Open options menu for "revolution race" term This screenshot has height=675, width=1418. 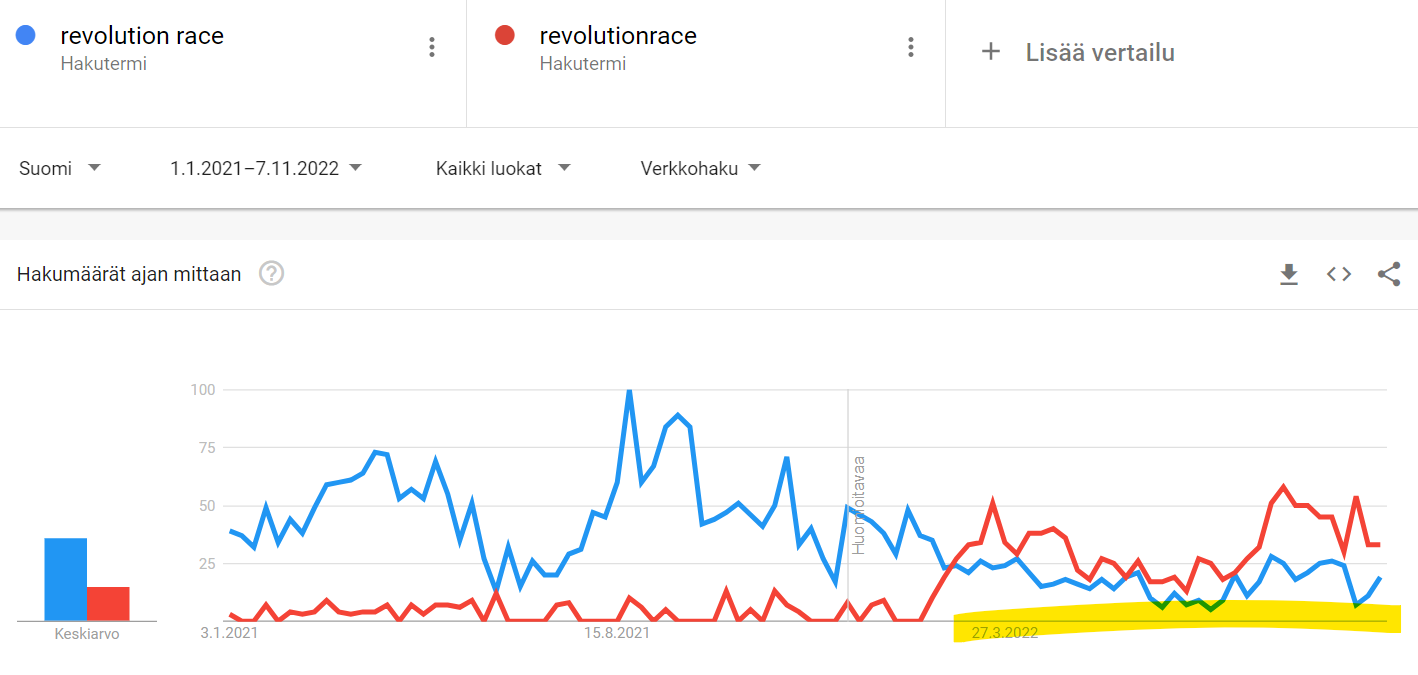click(x=432, y=47)
